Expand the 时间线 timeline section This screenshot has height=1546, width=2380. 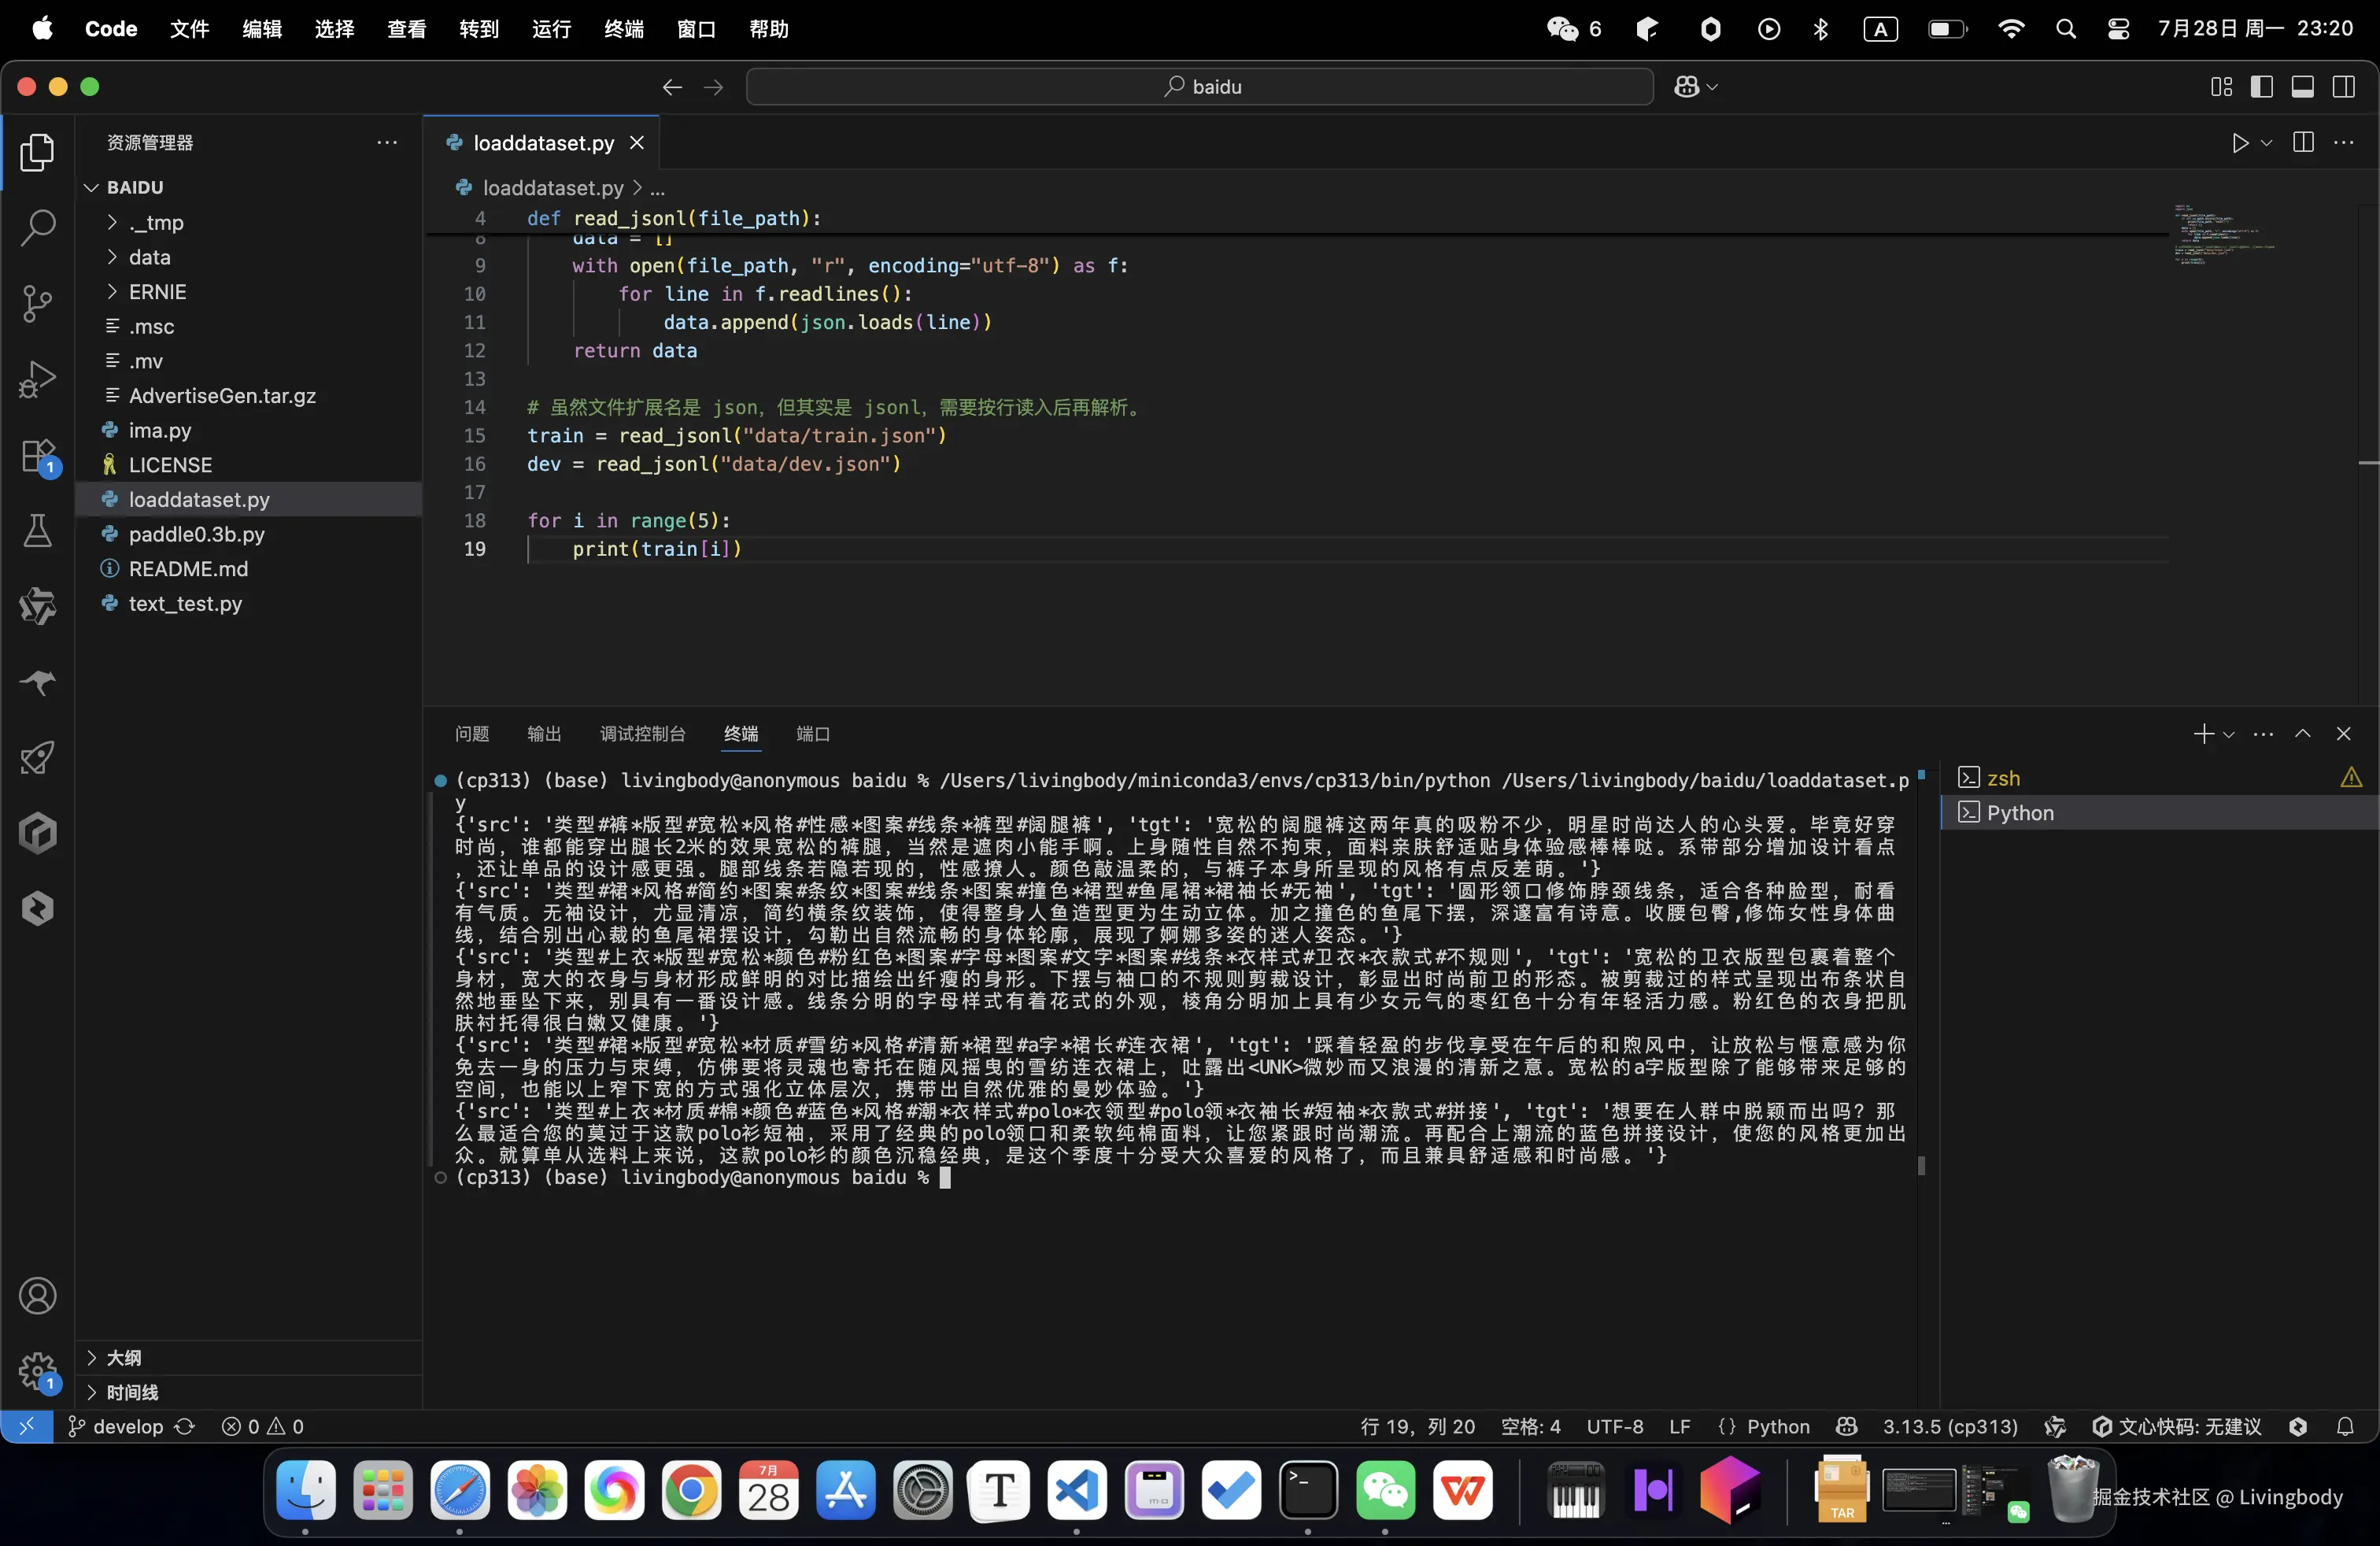coord(248,1393)
